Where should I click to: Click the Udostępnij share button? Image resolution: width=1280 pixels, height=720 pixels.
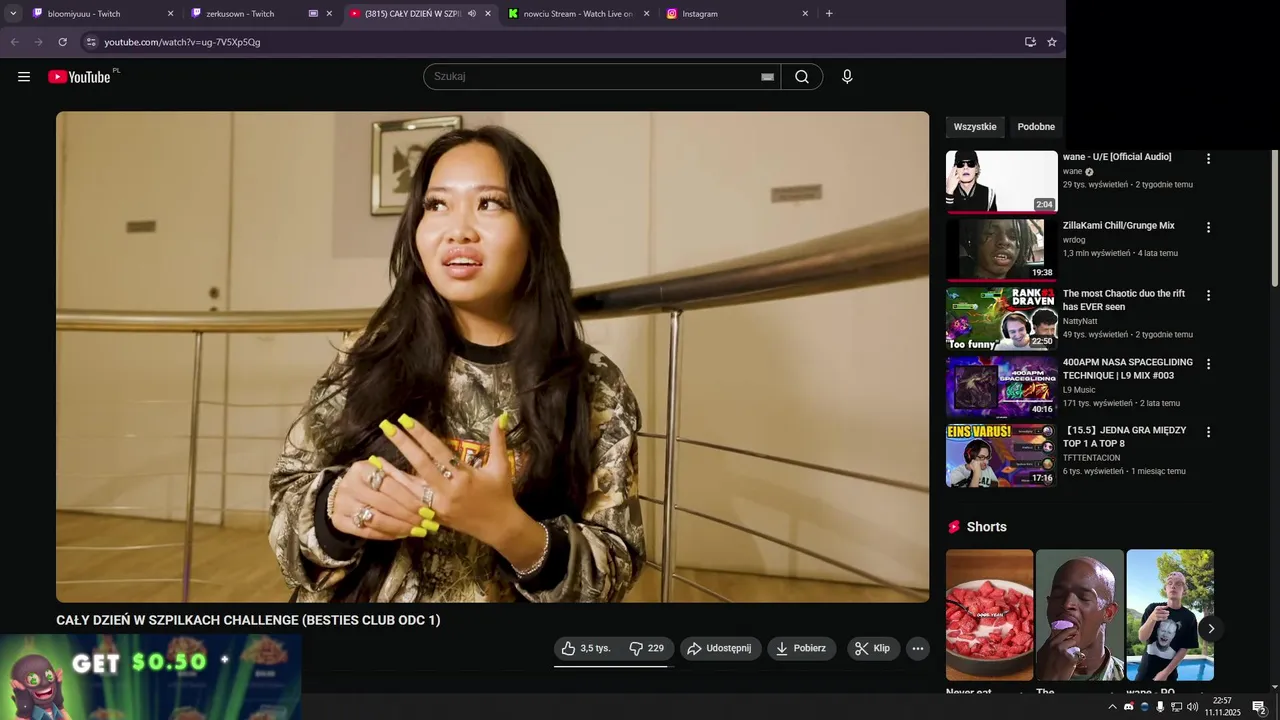721,648
